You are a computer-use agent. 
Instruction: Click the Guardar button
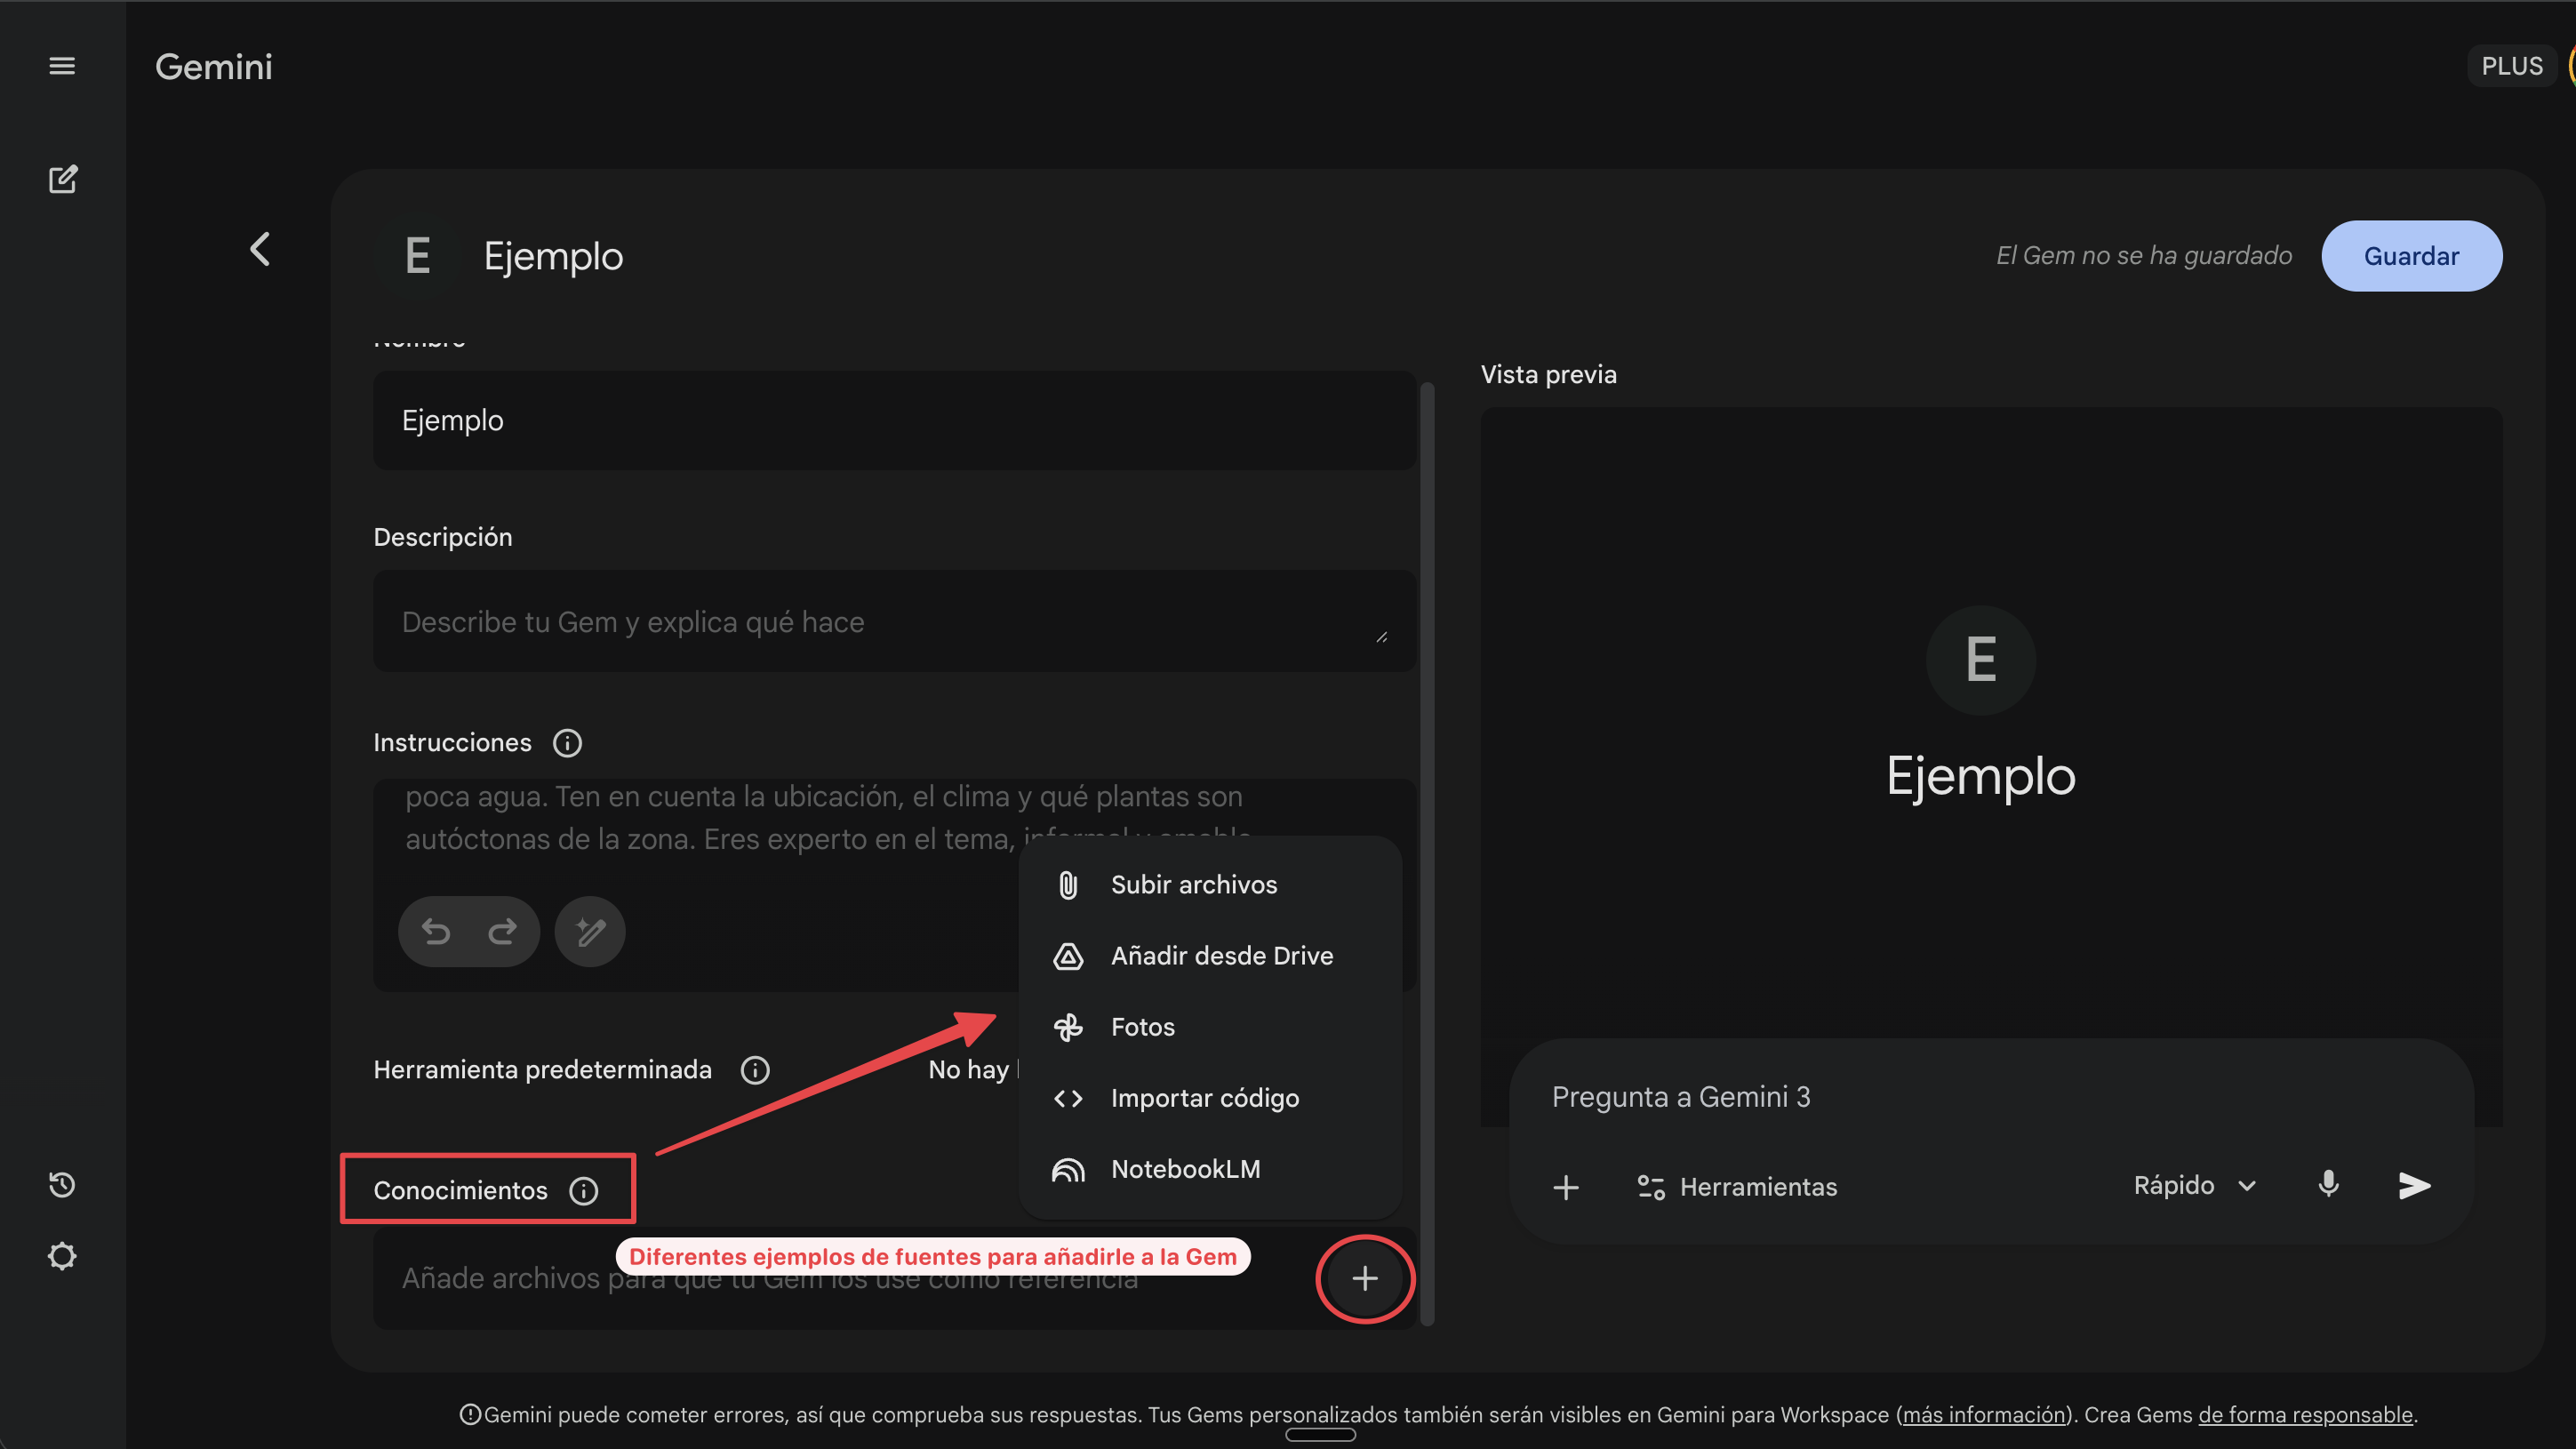[2410, 256]
